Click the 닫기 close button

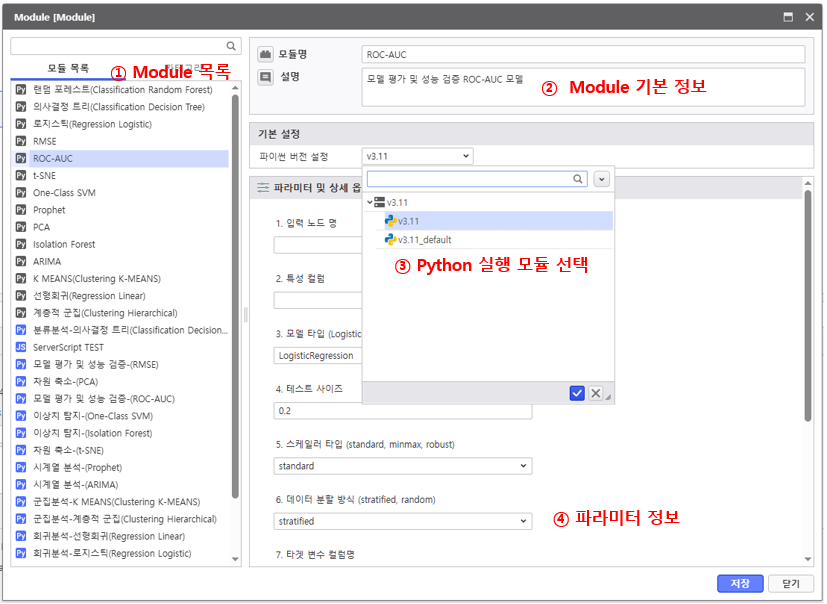790,584
